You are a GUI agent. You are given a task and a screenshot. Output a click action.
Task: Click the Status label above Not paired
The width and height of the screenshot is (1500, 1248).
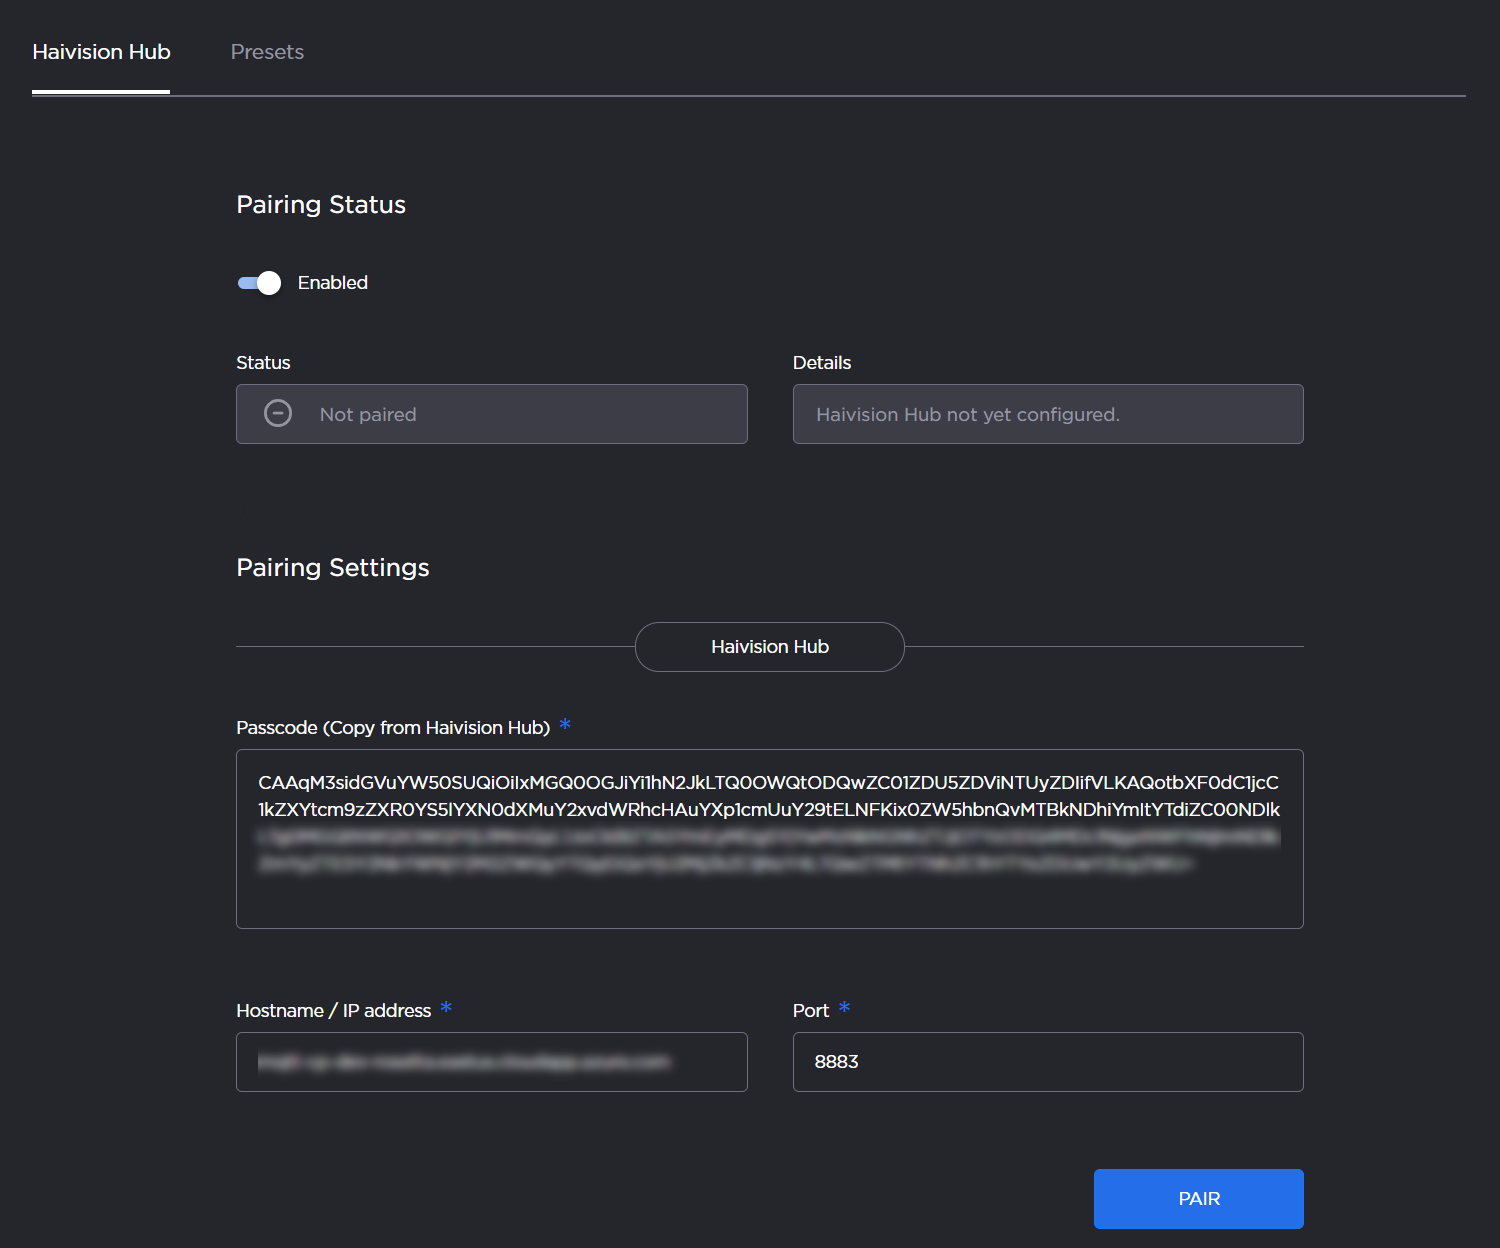pyautogui.click(x=263, y=363)
